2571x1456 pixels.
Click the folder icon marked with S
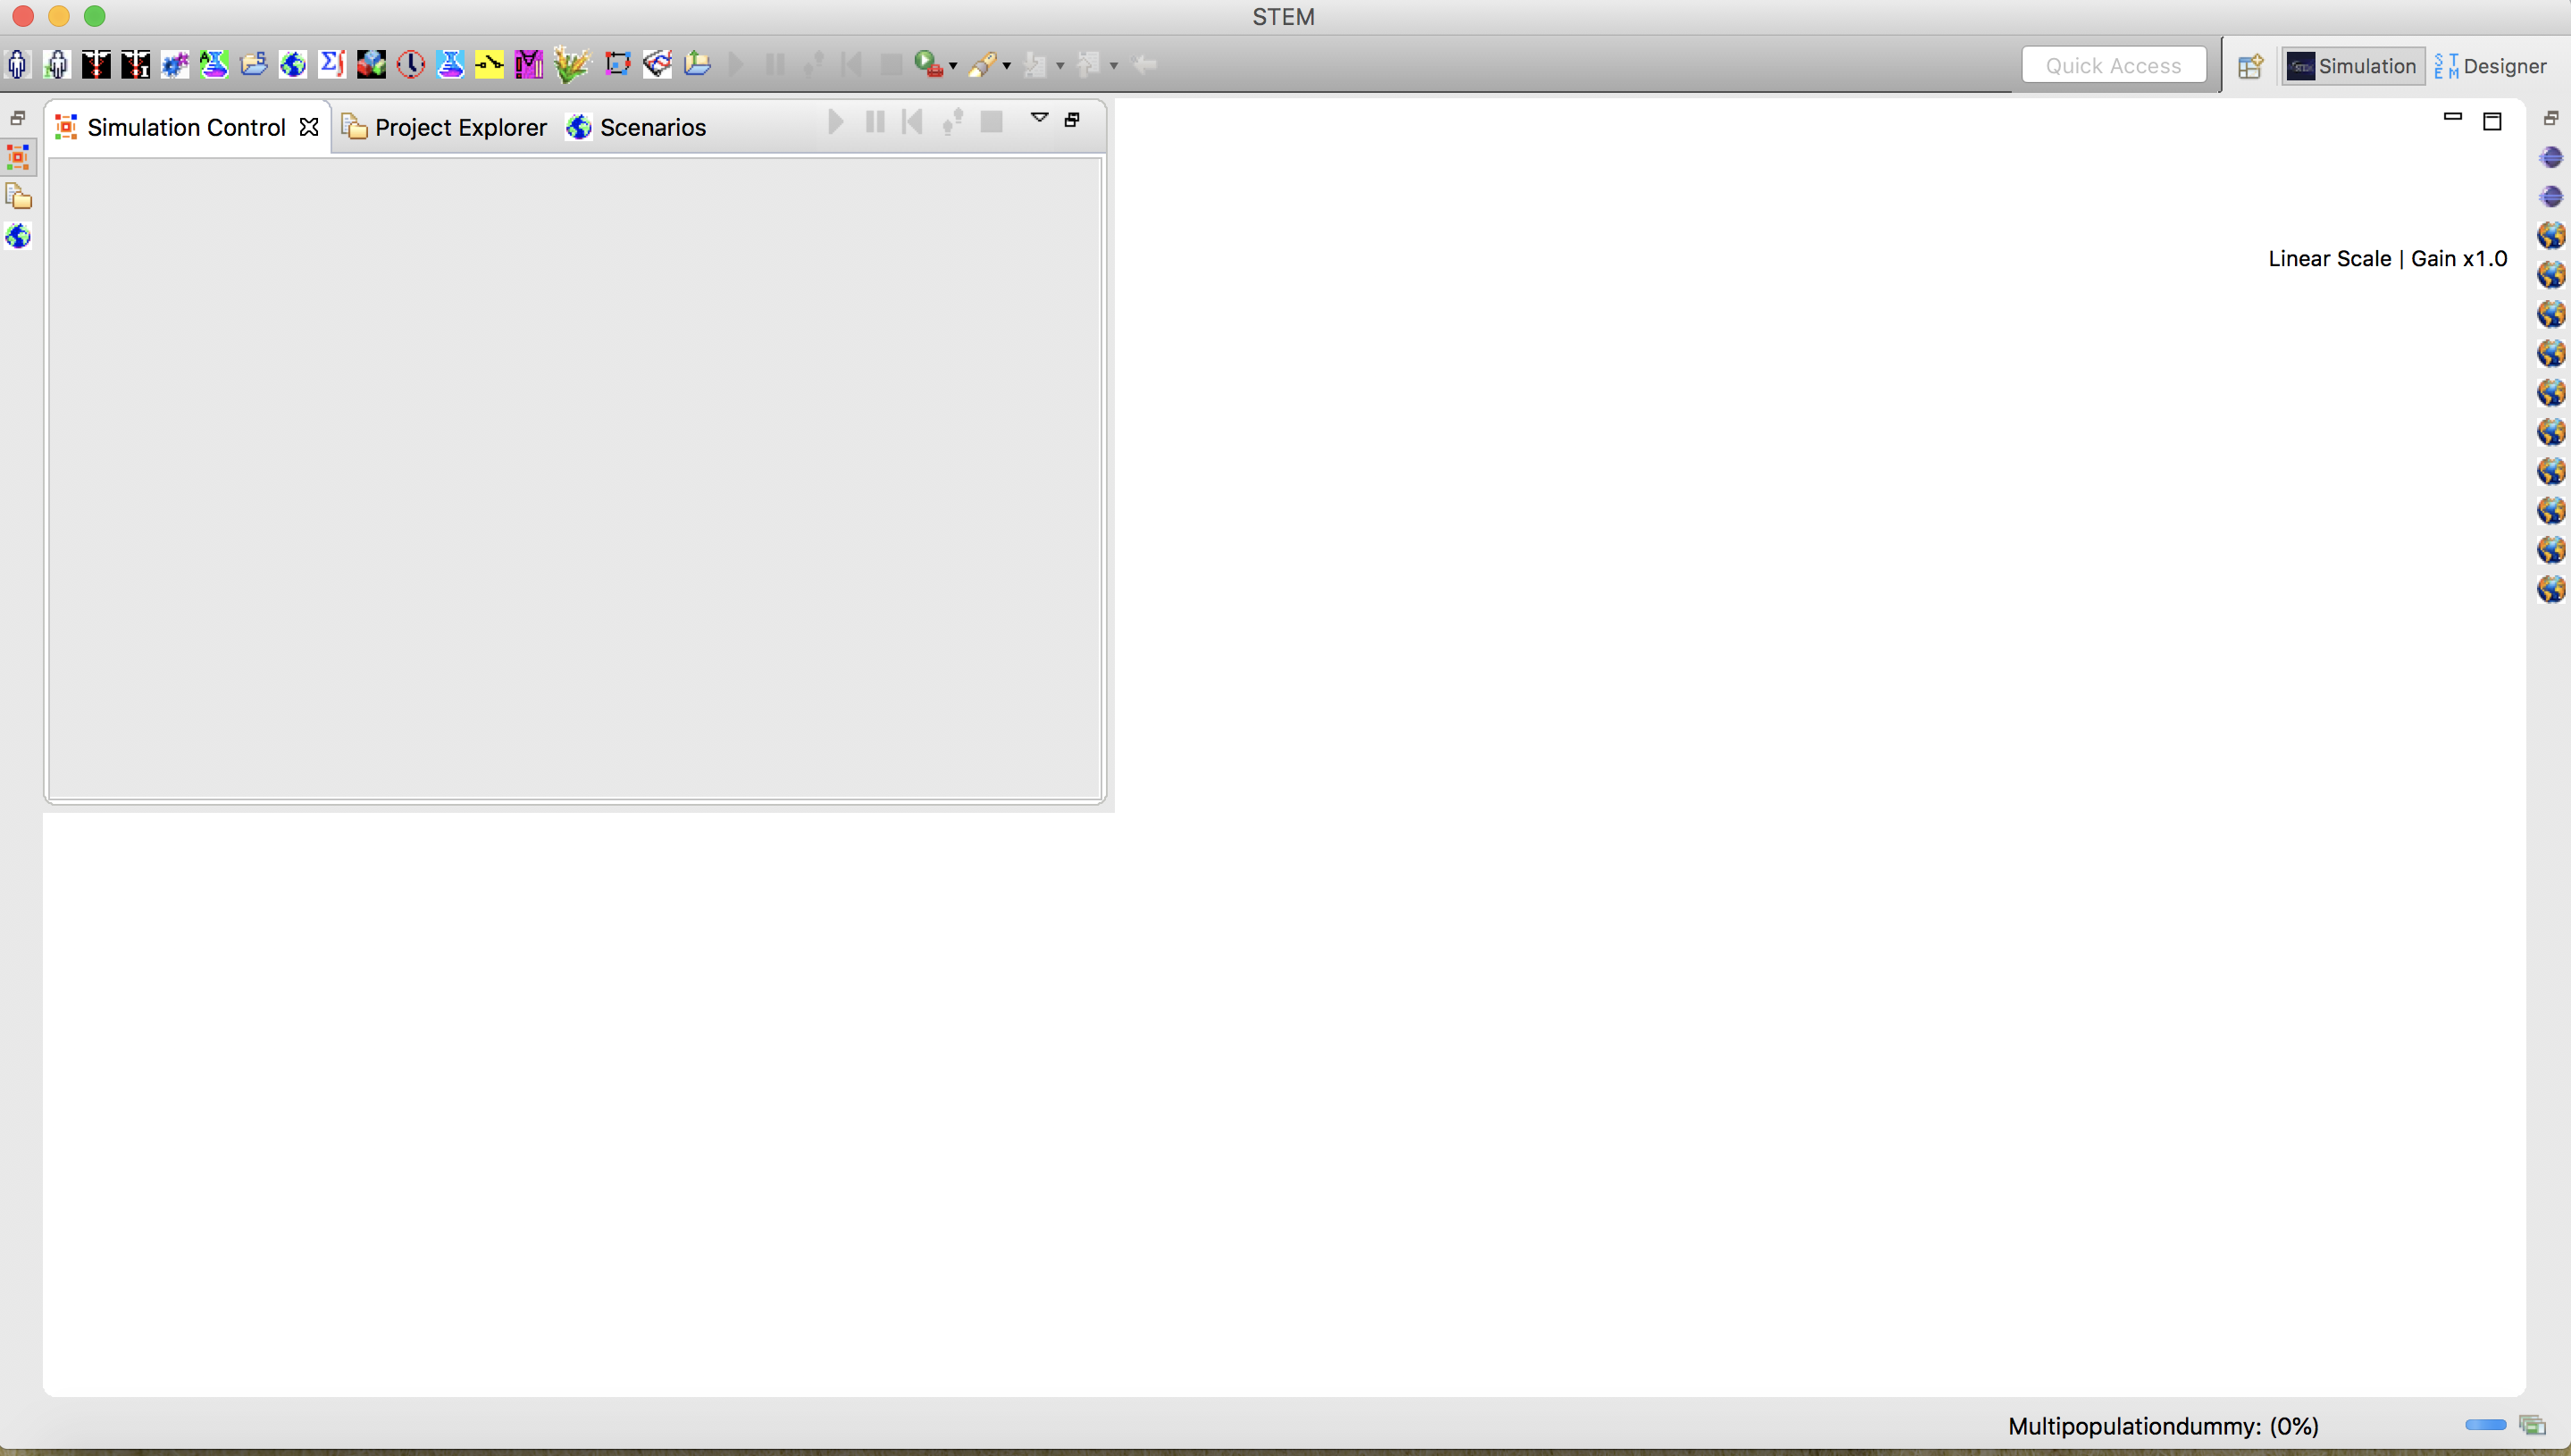254,65
